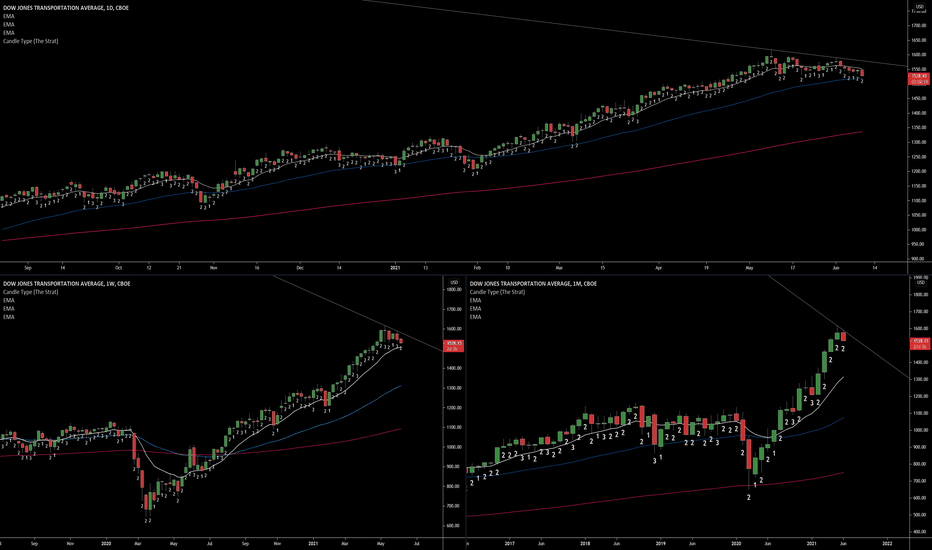
Task: Select the daily chart title 'DOW JONES TRANSPORTATION AVERAGE, 1D, CBOE'
Action: 65,8
